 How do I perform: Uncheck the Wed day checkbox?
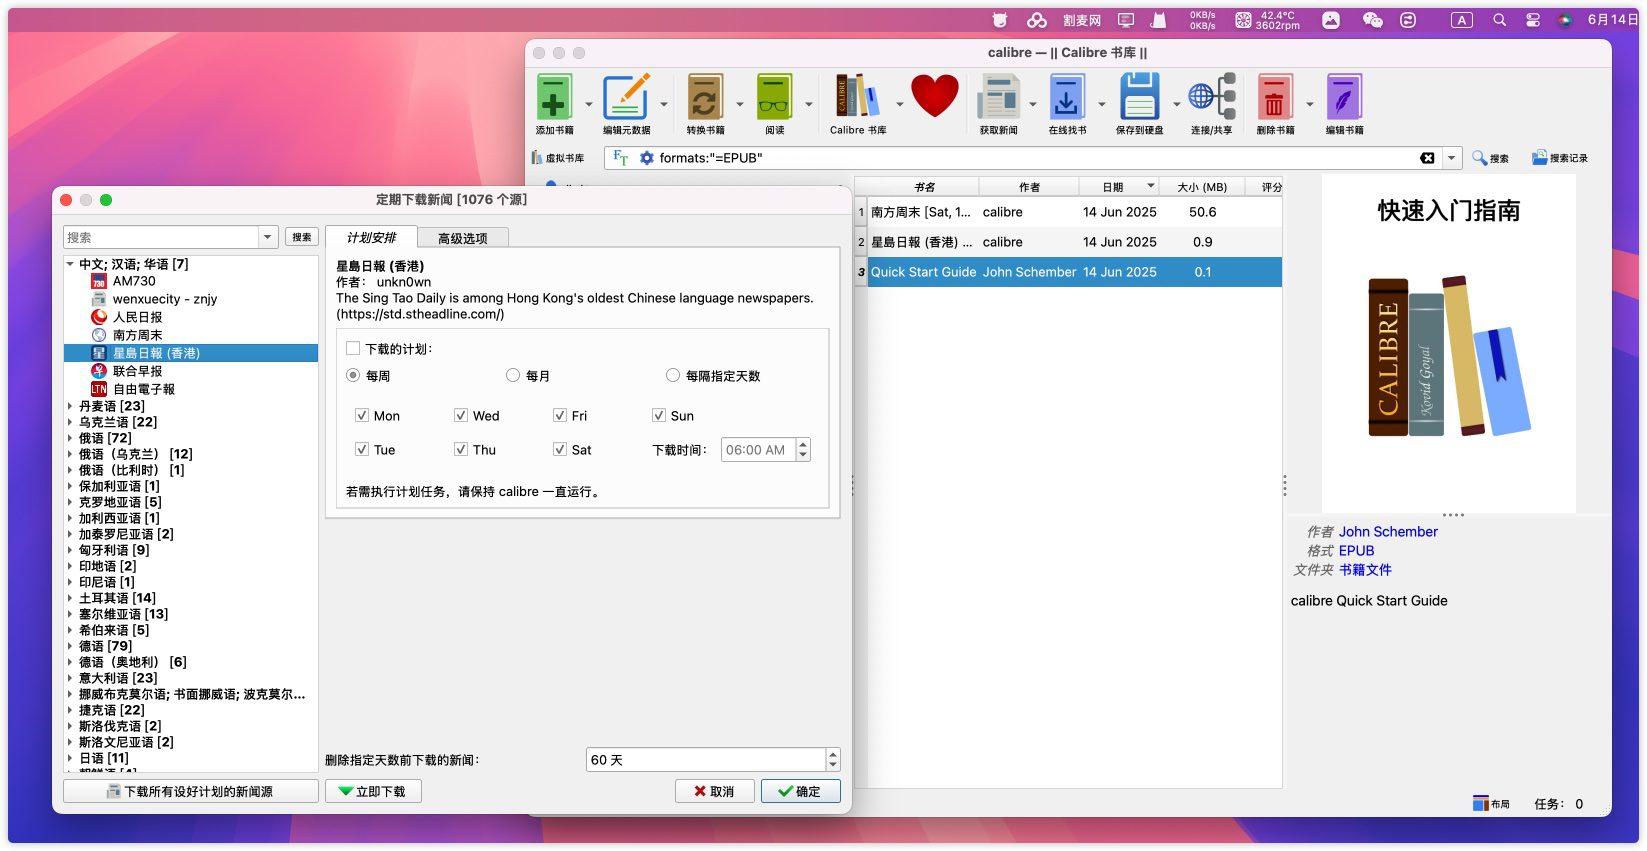coord(461,416)
